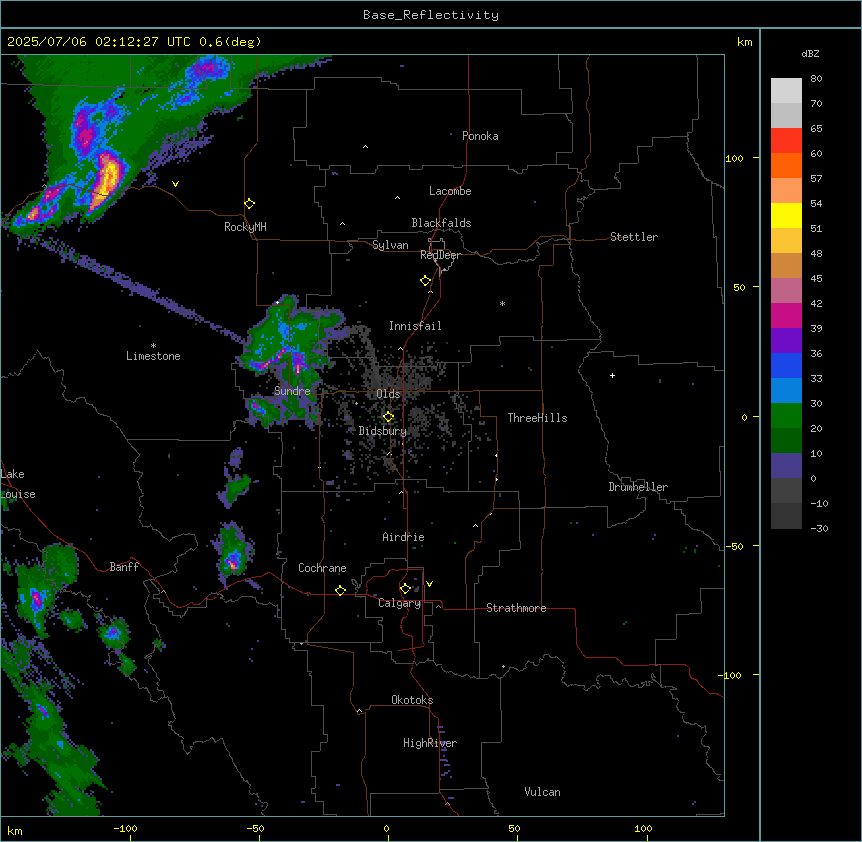Choose the peach legend swatch between 57 and 54

[786, 191]
